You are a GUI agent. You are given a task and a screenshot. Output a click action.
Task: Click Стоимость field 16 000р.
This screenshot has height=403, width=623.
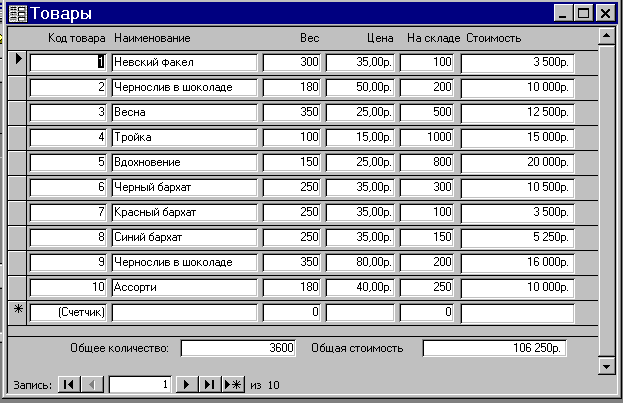click(x=517, y=263)
